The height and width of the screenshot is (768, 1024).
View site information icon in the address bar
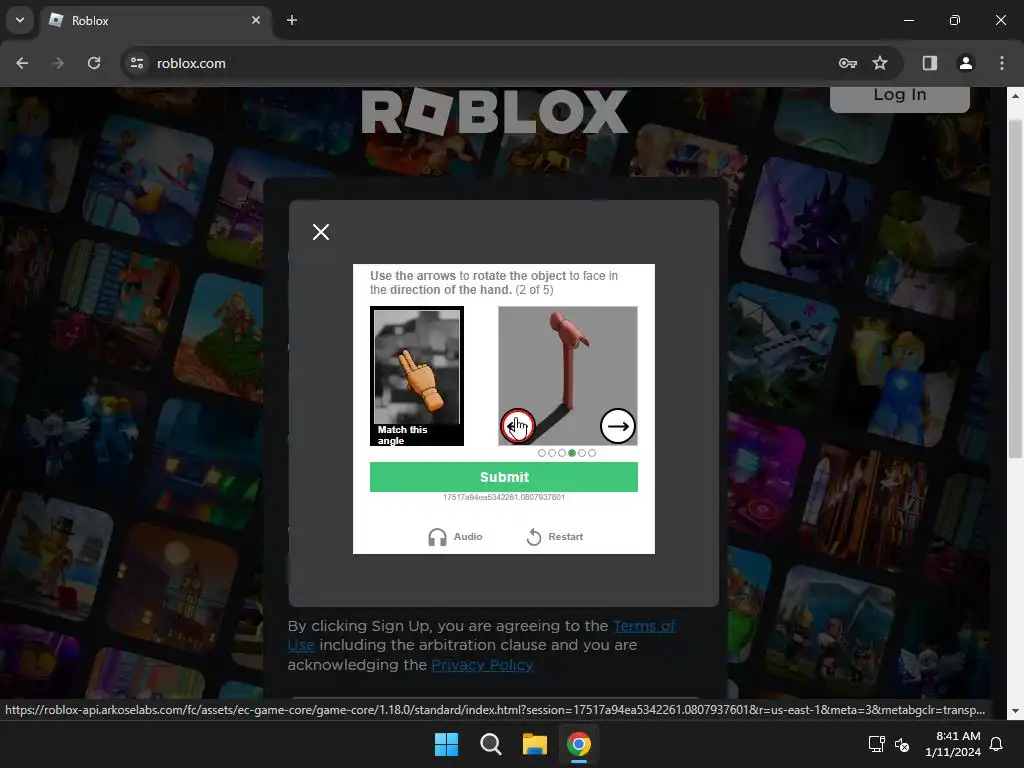(137, 63)
